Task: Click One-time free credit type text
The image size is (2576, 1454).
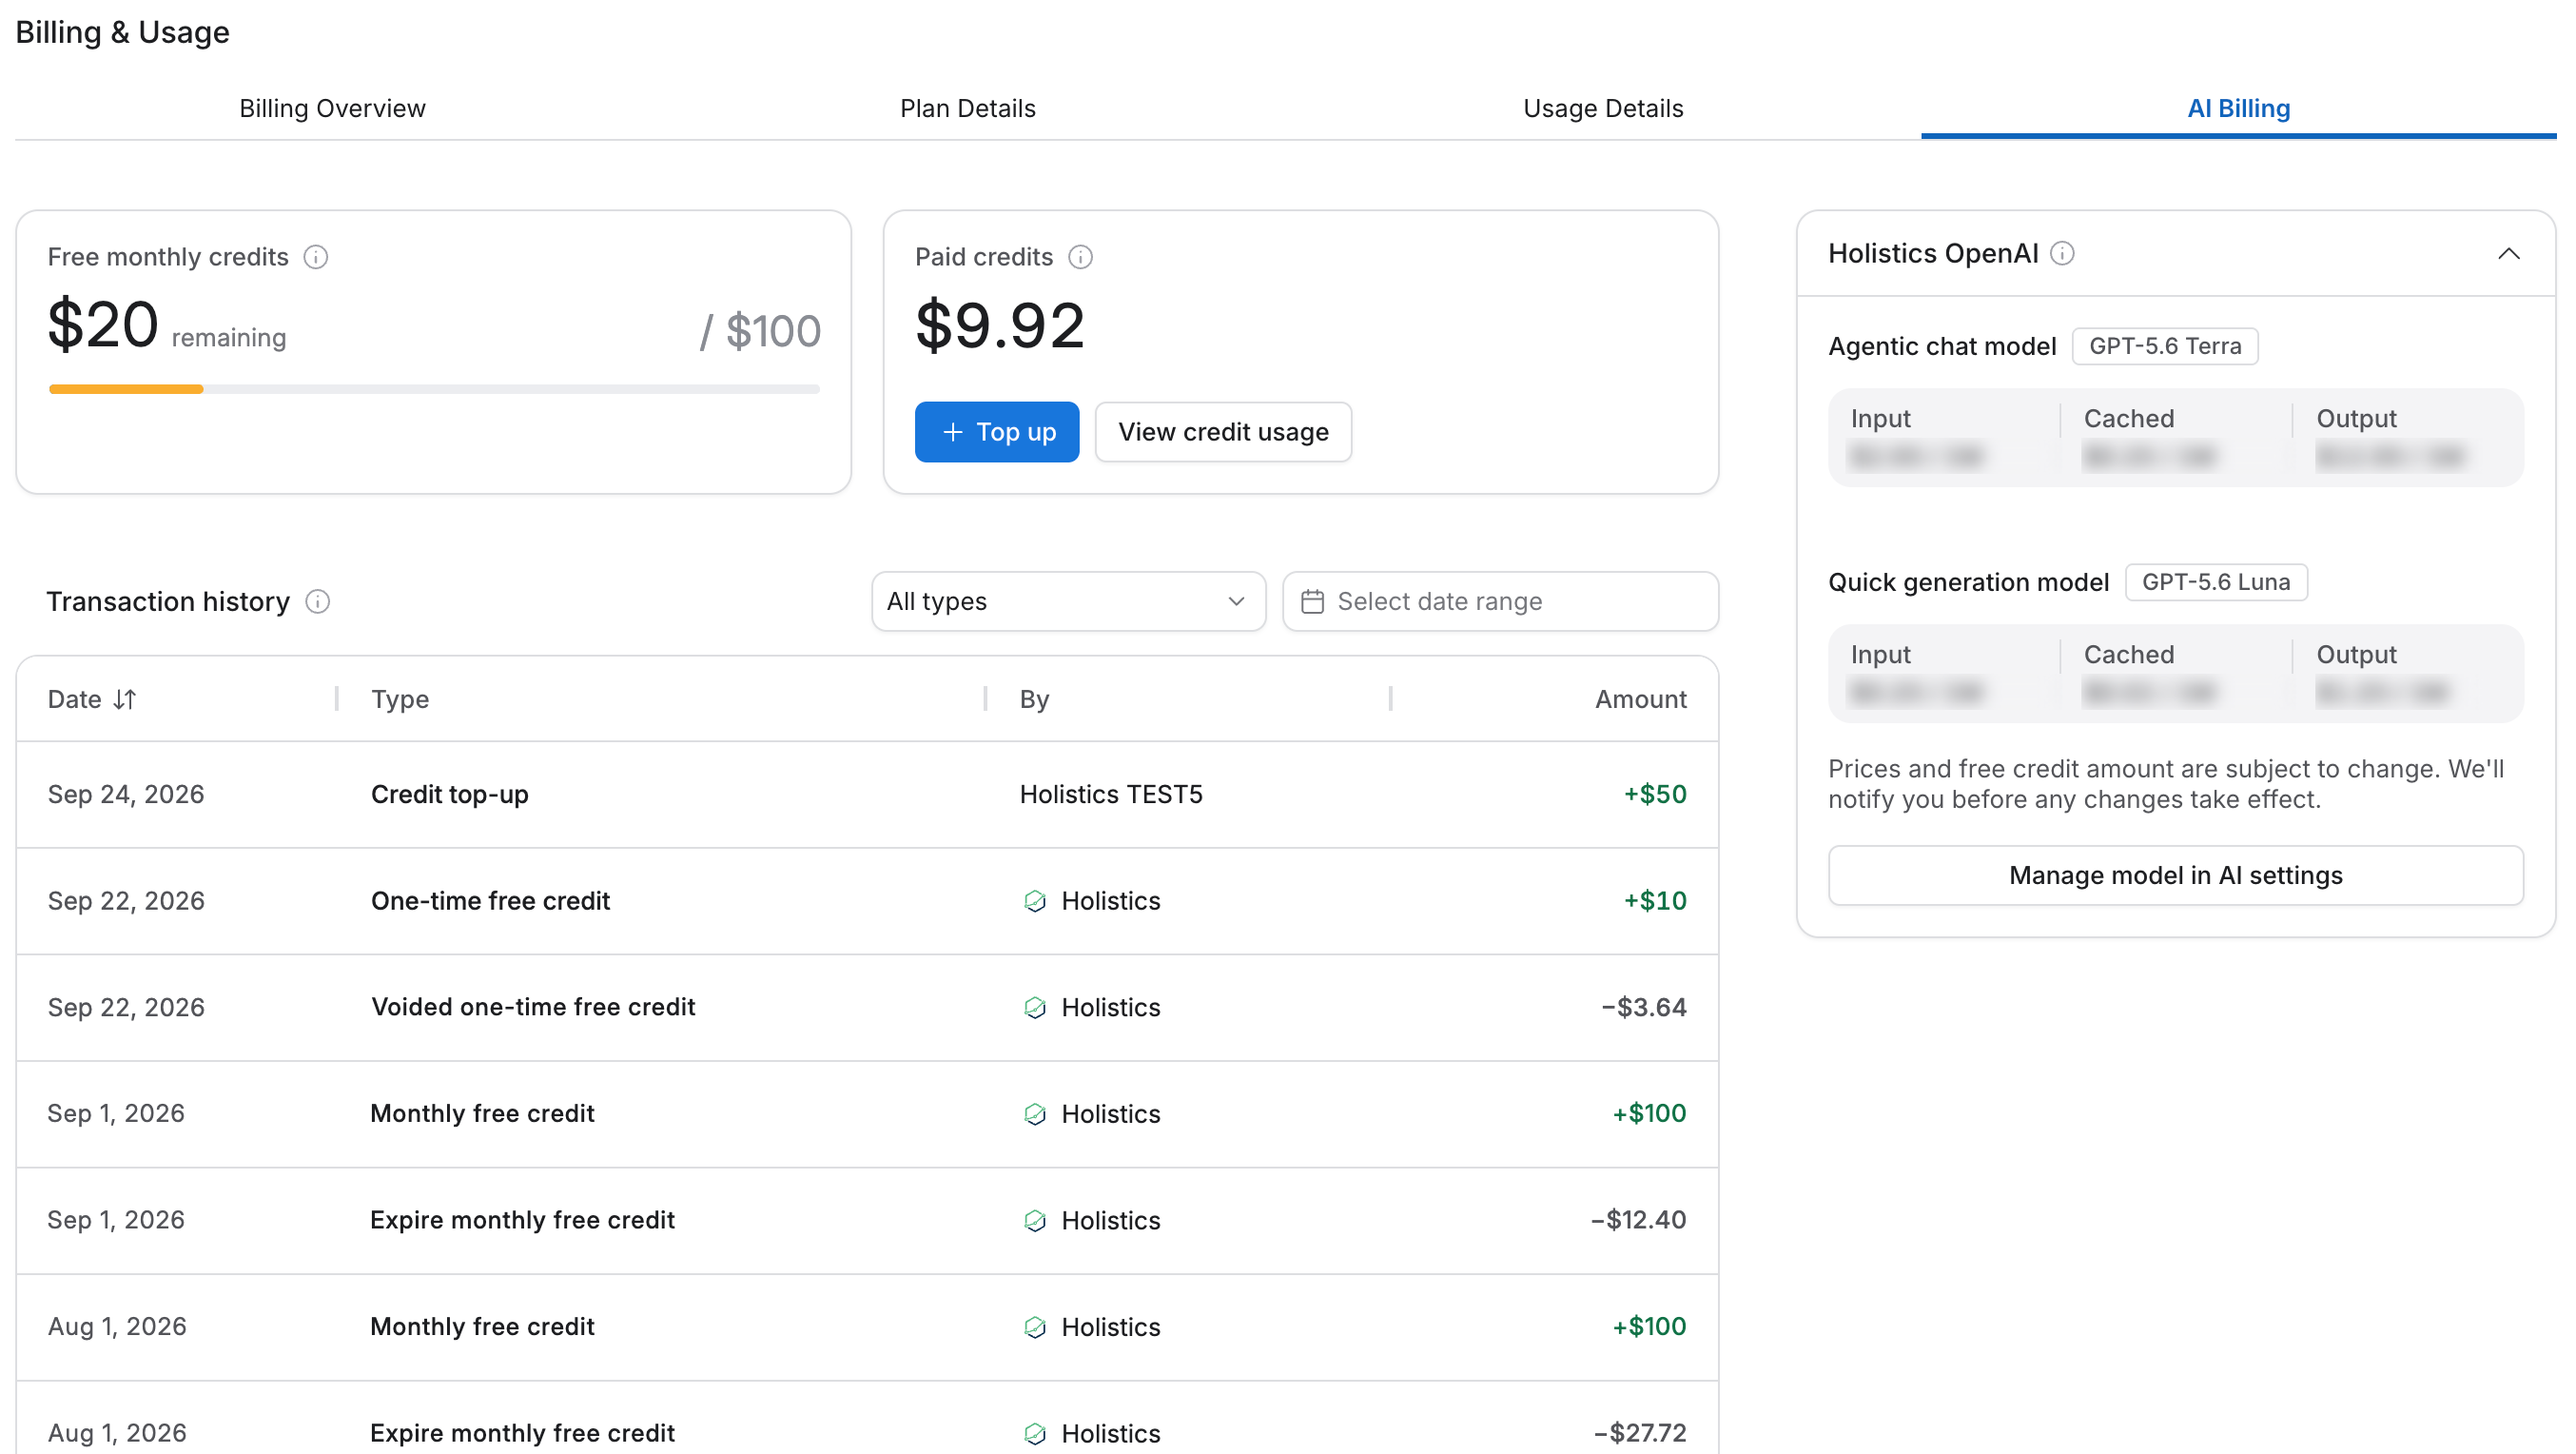Action: 490,901
